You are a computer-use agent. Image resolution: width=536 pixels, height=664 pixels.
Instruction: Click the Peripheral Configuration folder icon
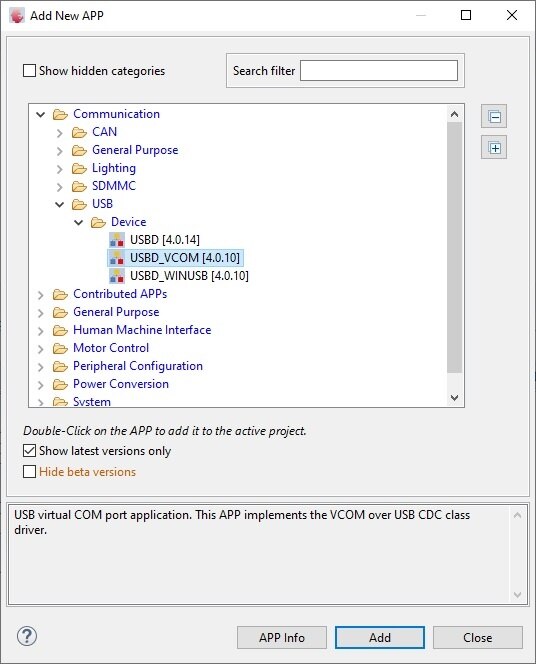(x=60, y=366)
